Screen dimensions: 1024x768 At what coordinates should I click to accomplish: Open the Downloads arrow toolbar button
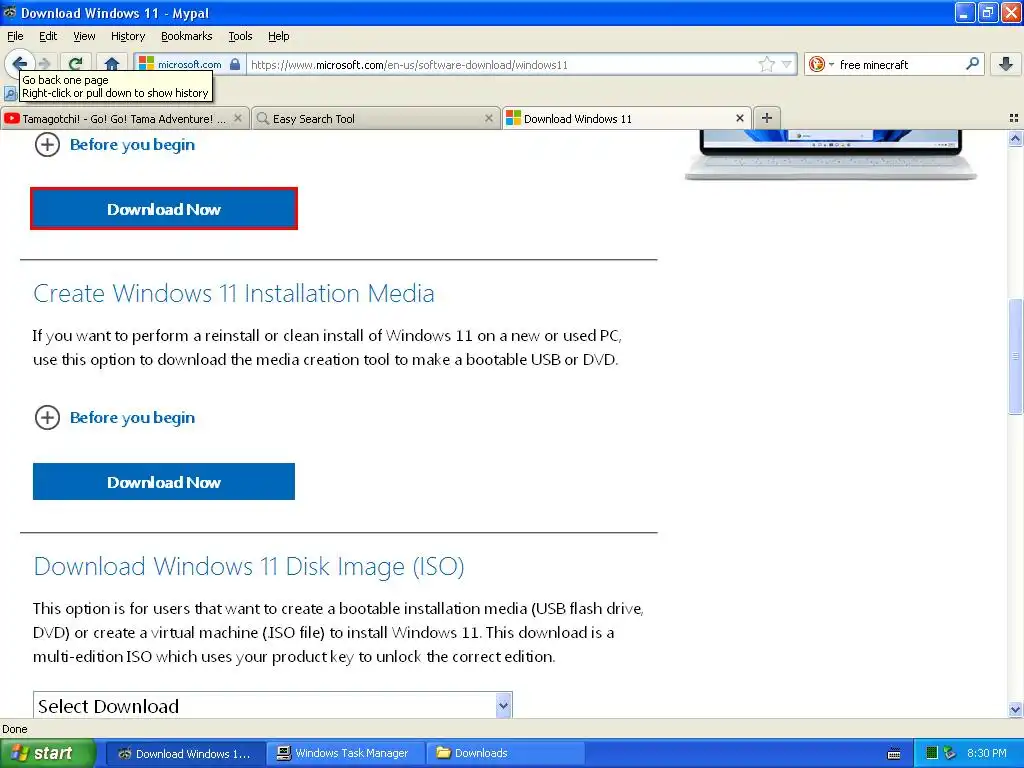tap(1006, 63)
